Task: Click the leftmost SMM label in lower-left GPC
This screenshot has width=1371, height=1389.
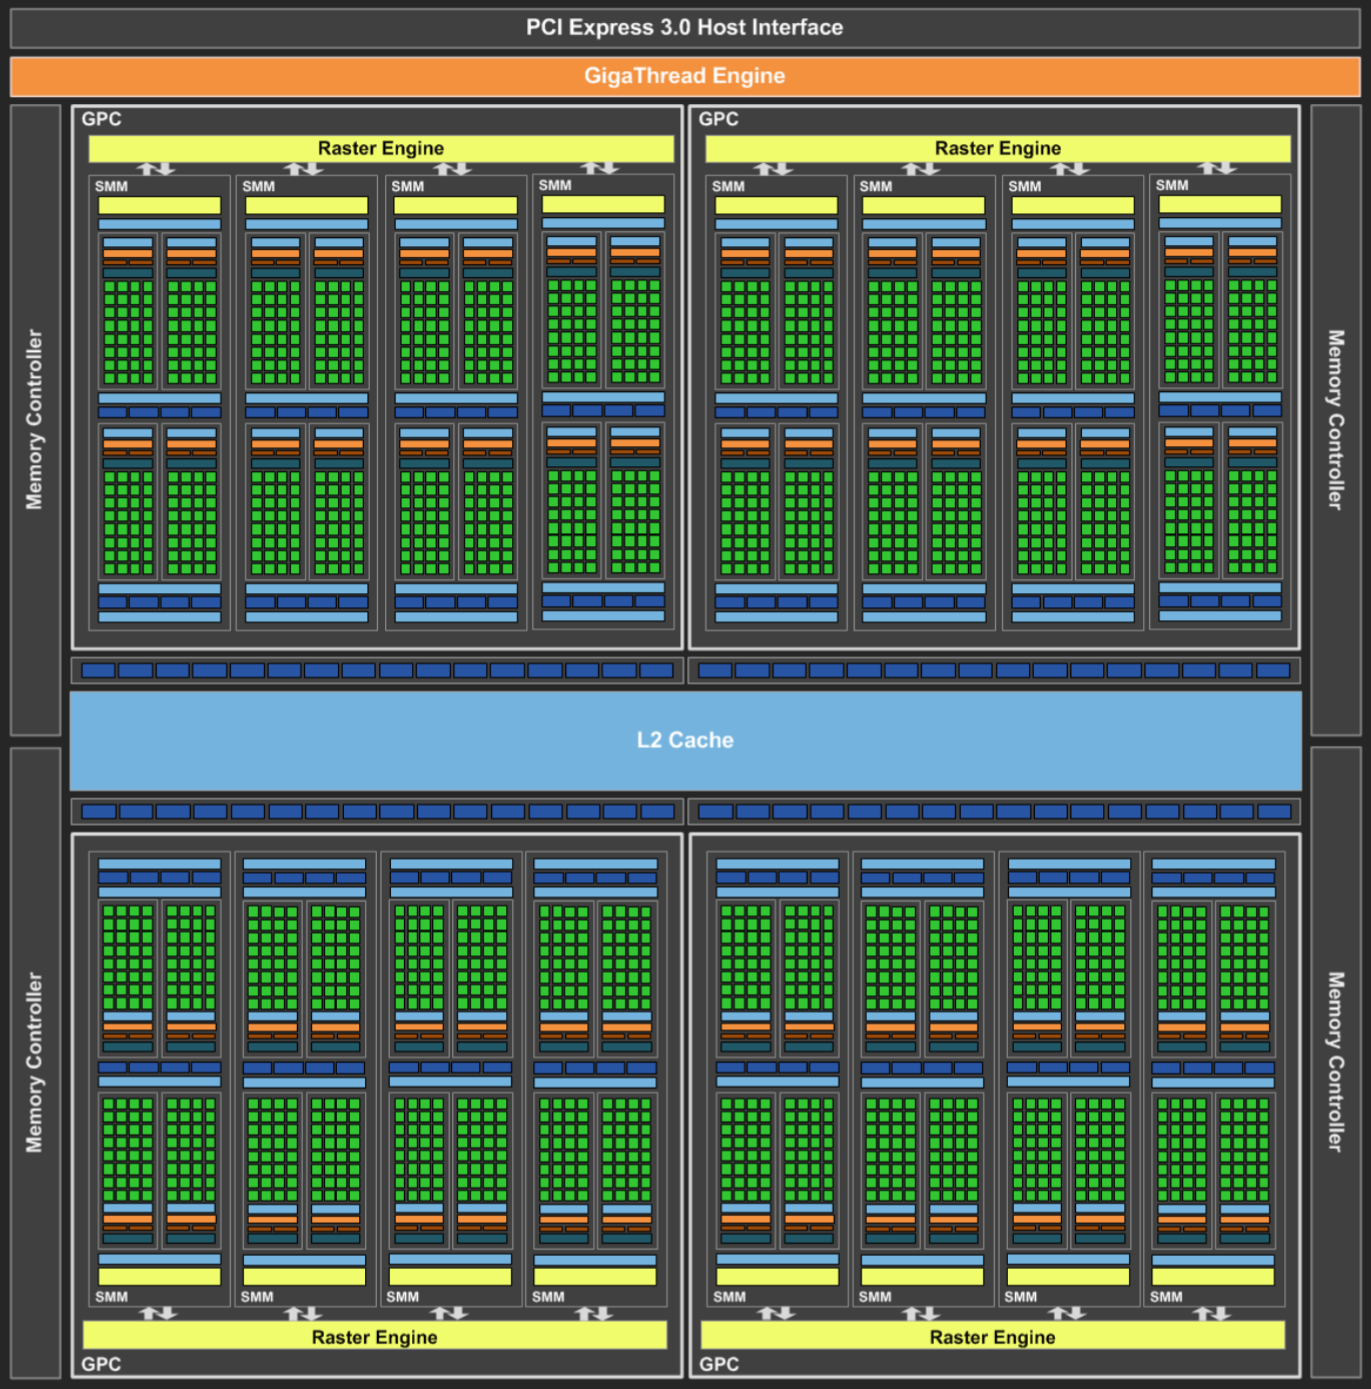Action: click(111, 1297)
